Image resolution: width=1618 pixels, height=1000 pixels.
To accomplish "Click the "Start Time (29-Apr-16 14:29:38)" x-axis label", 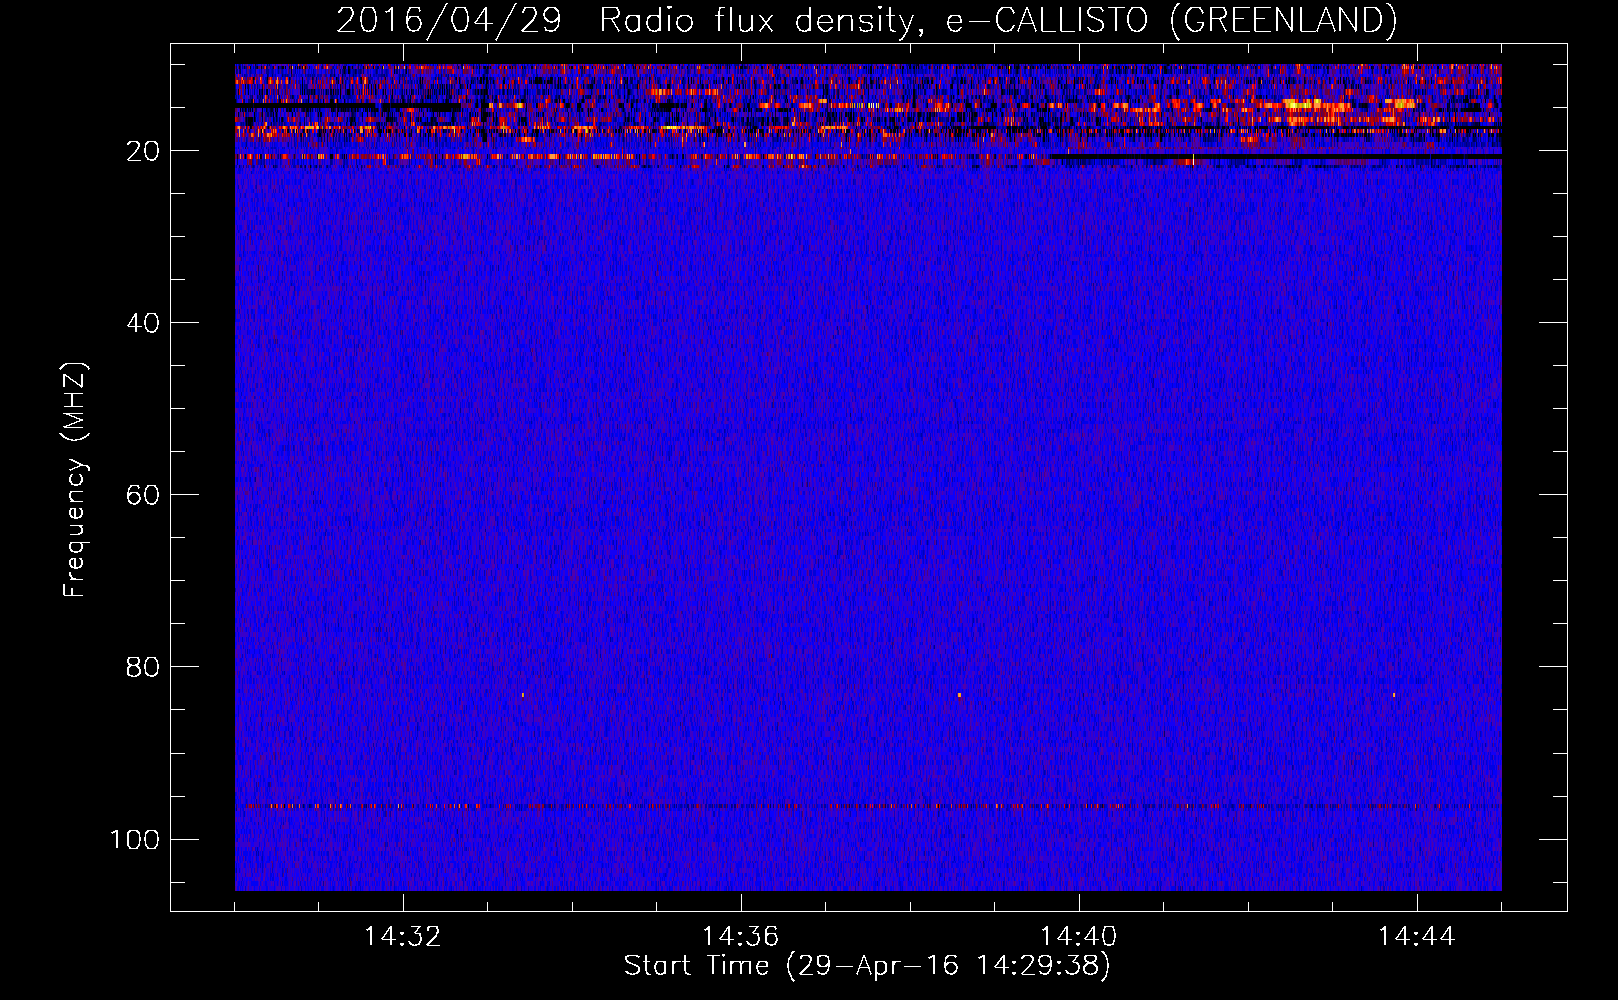I will click(867, 966).
